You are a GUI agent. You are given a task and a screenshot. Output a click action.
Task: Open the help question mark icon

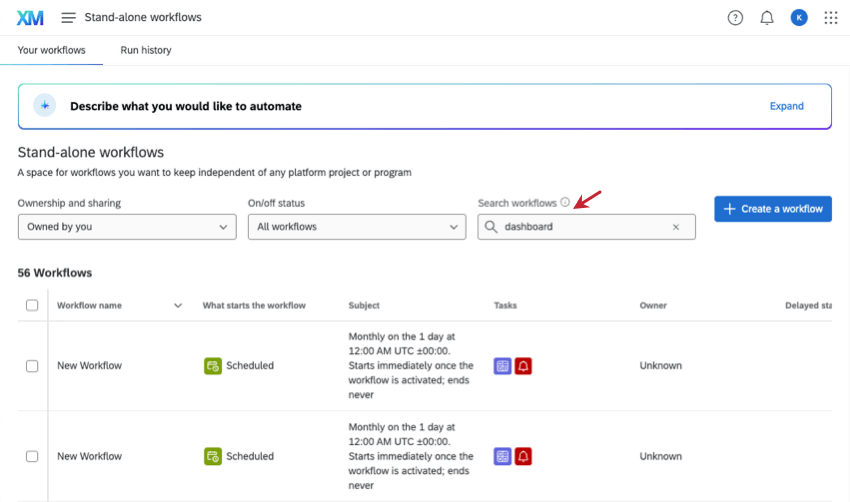click(735, 18)
